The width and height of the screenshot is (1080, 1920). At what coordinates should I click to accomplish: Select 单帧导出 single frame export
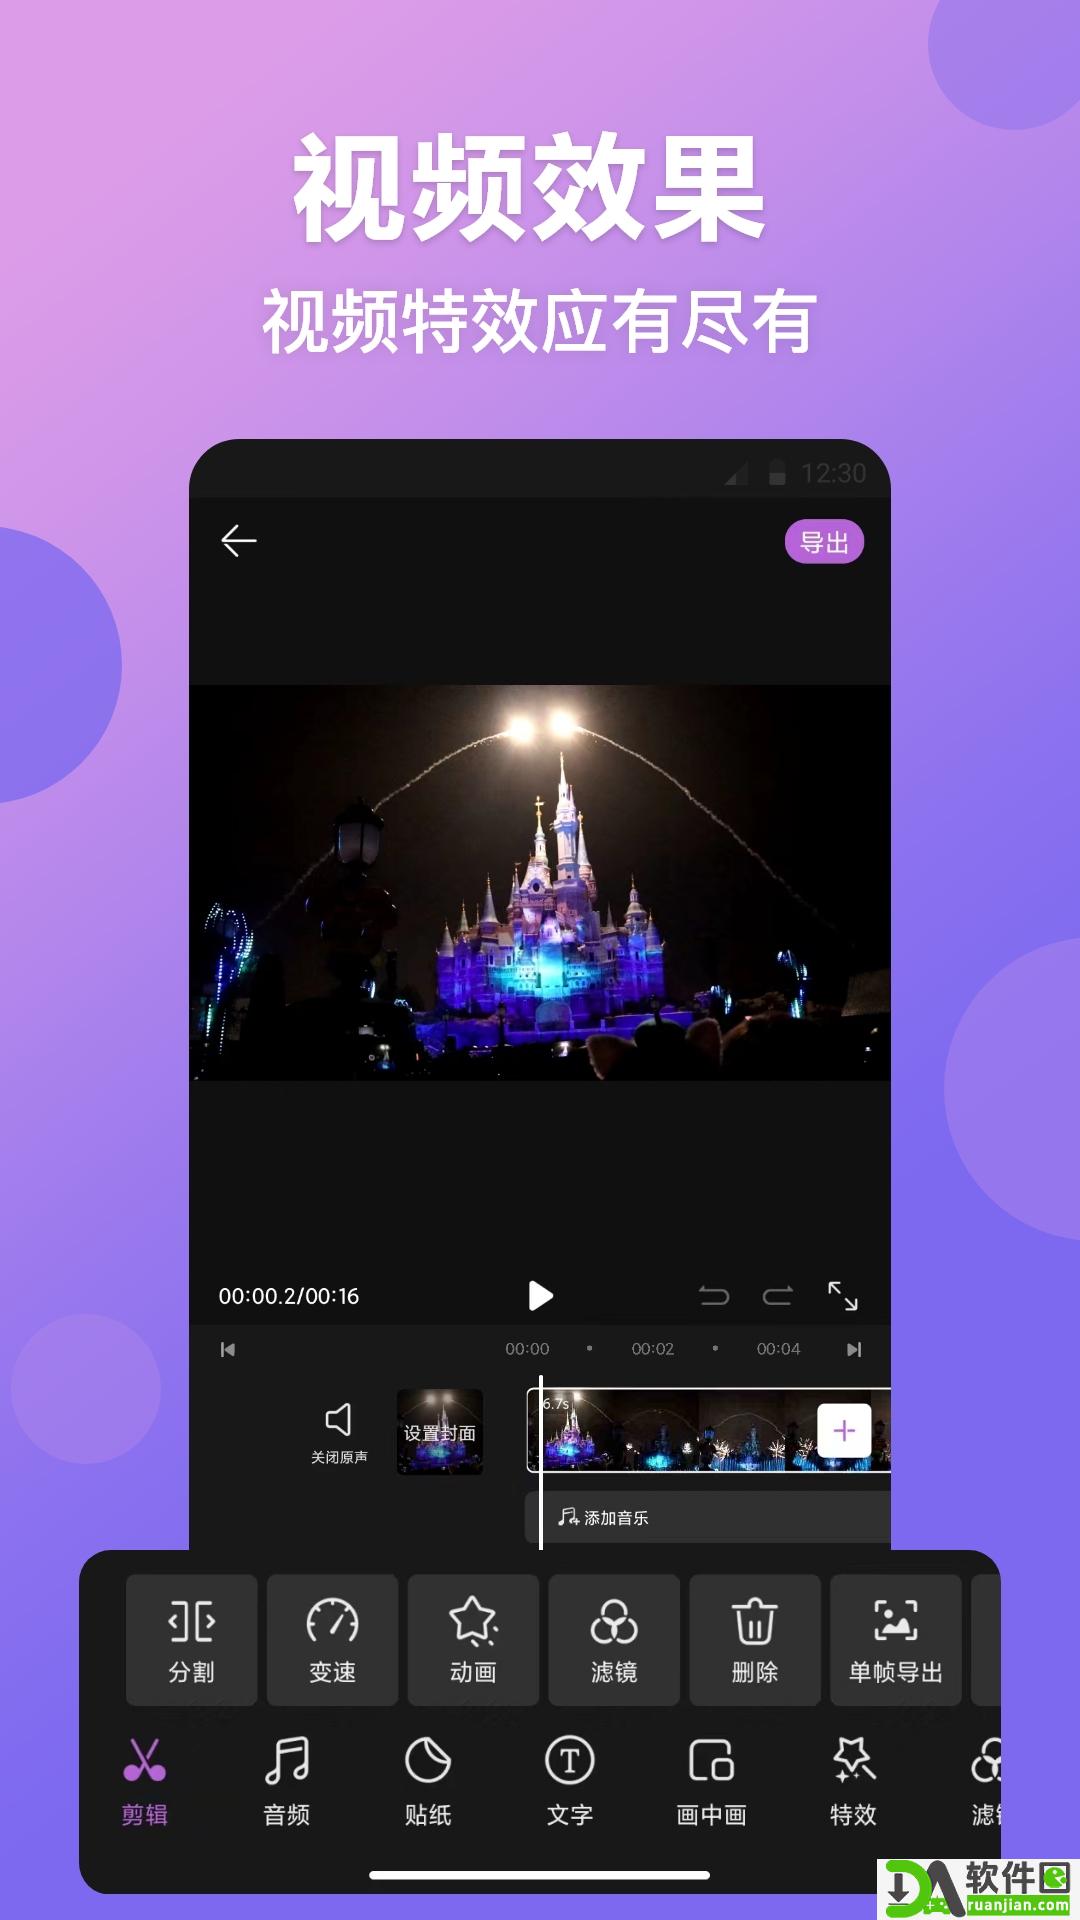(x=896, y=1640)
